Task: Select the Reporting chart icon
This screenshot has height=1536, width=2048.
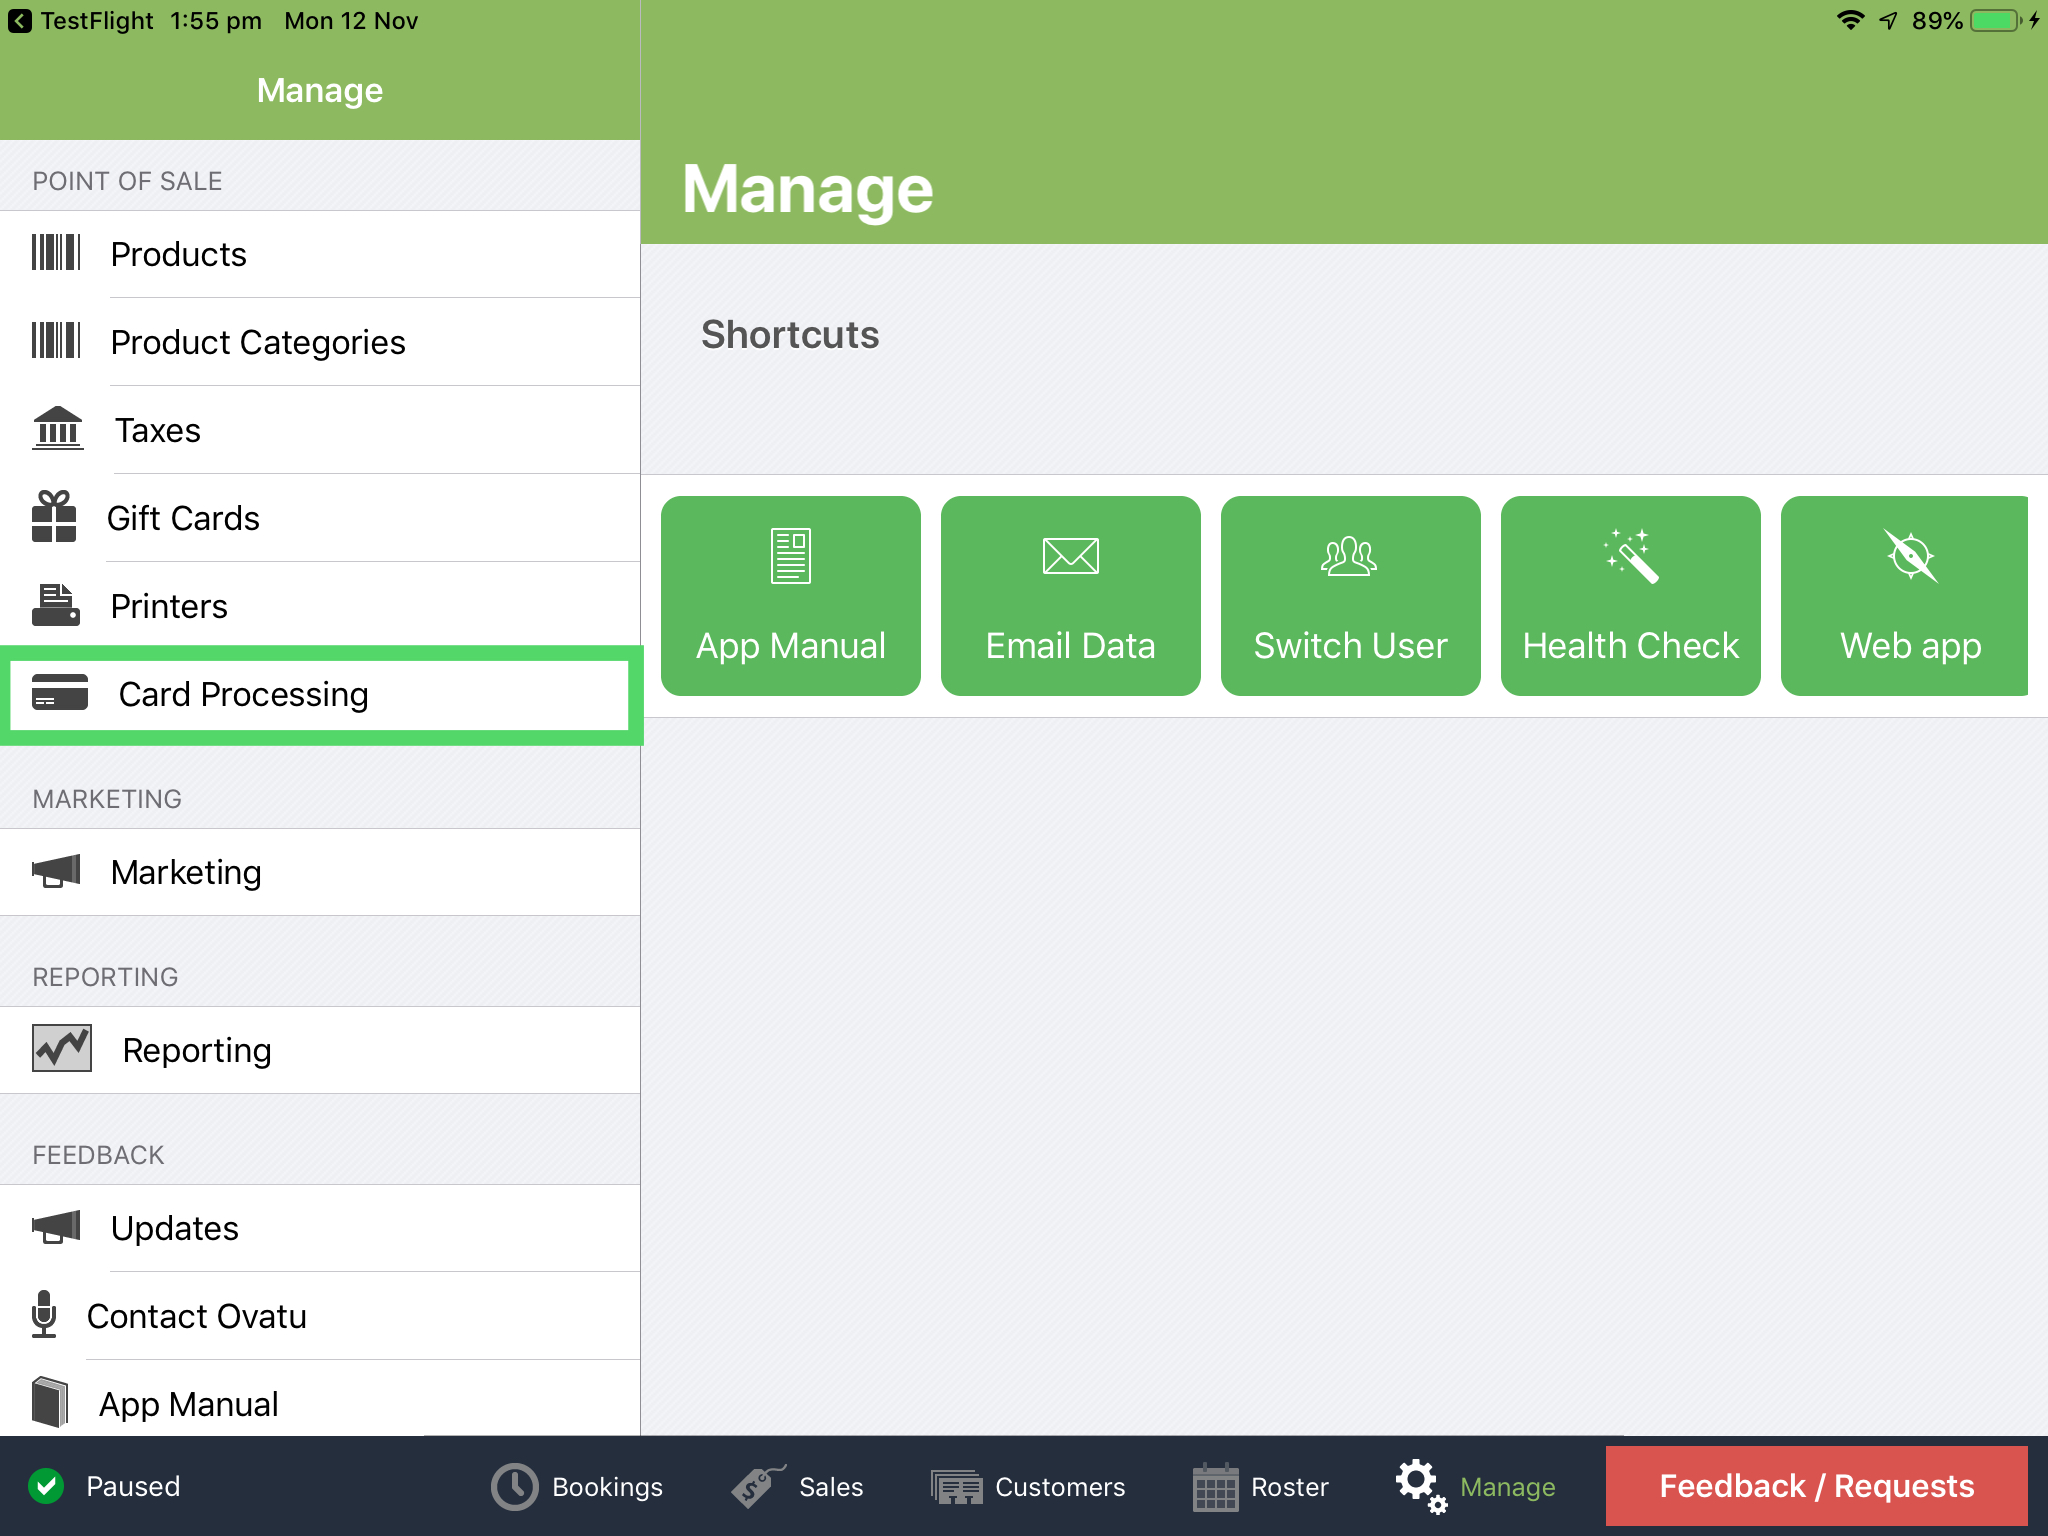Action: point(62,1049)
